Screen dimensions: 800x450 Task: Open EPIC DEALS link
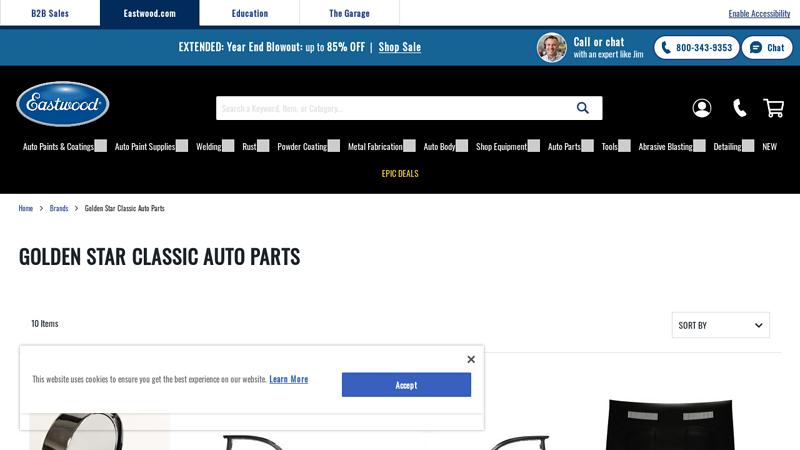(400, 173)
